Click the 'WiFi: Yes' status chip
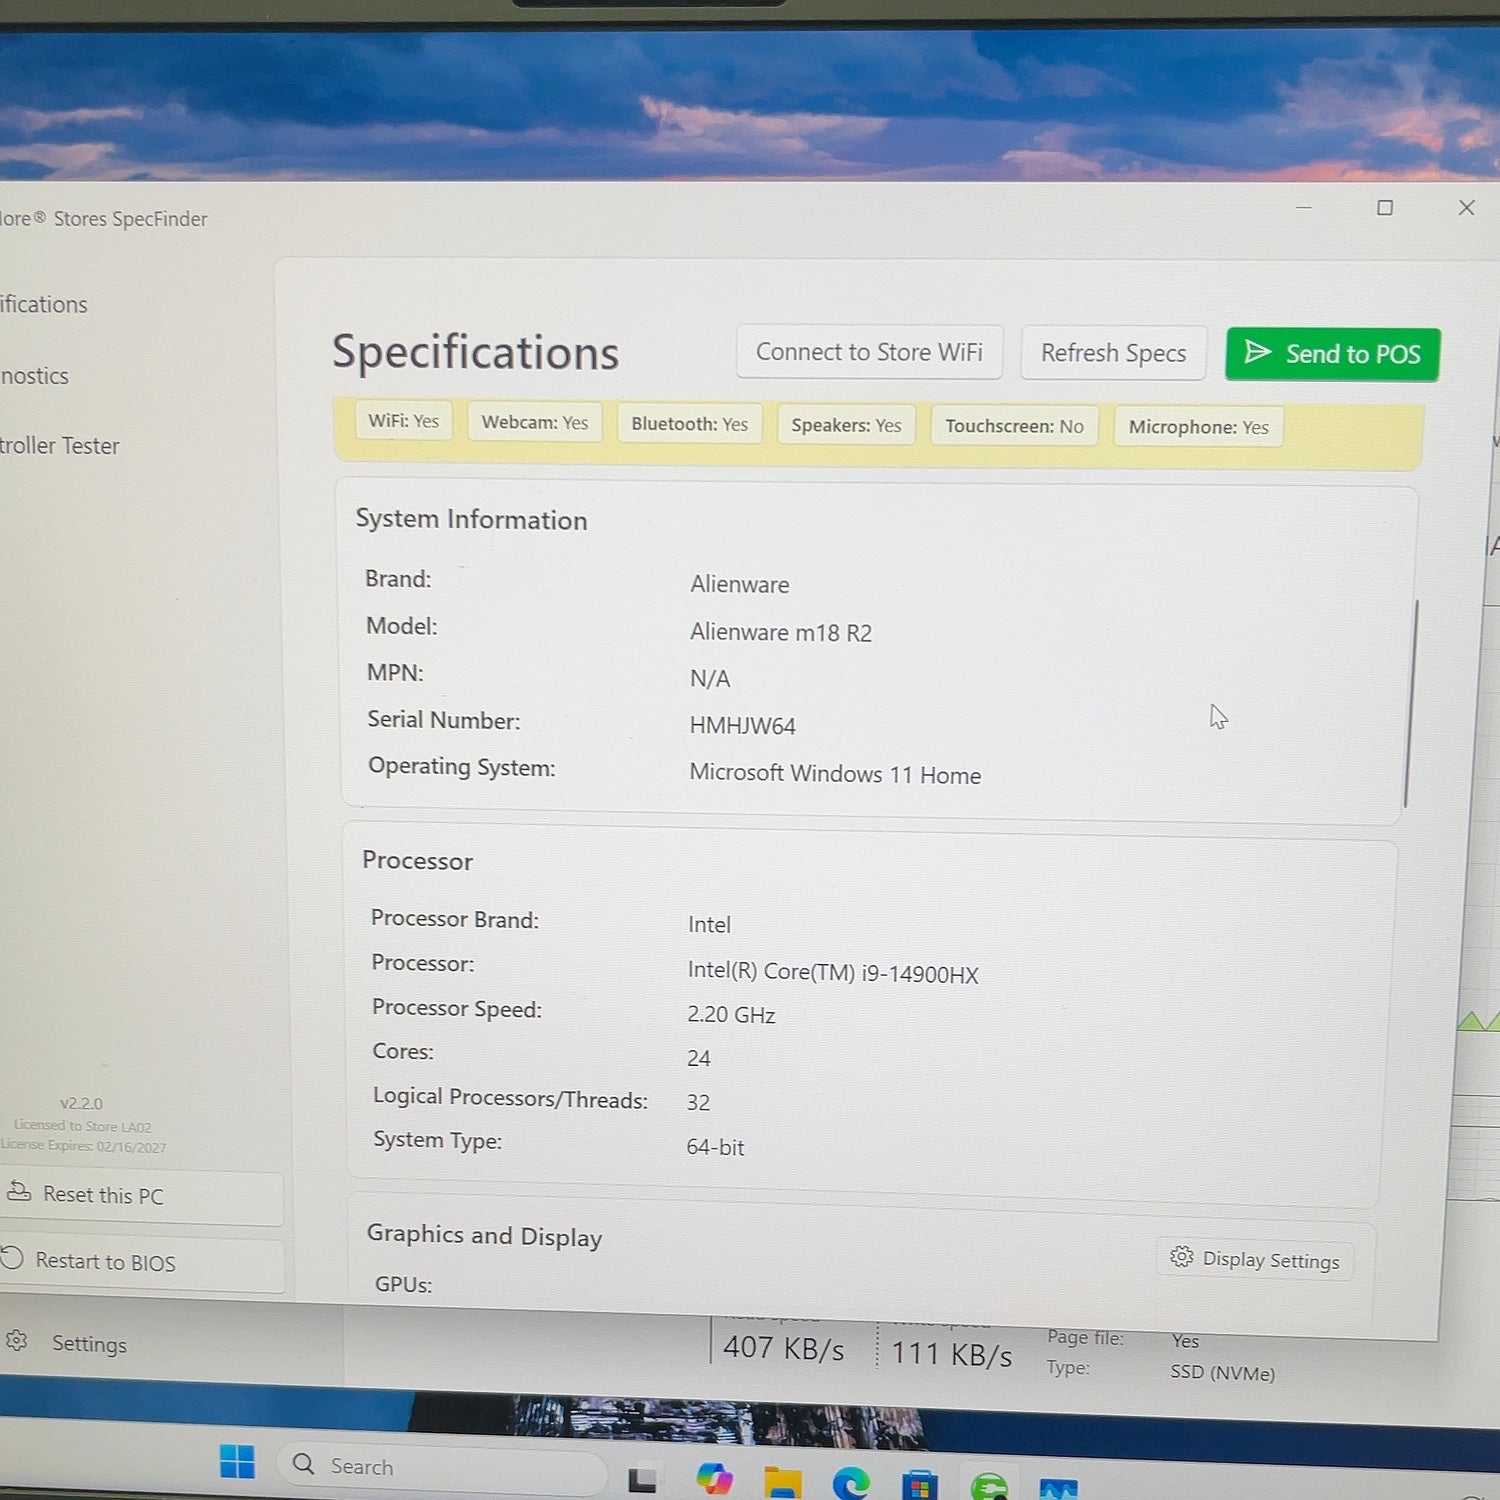1500x1500 pixels. (x=404, y=421)
